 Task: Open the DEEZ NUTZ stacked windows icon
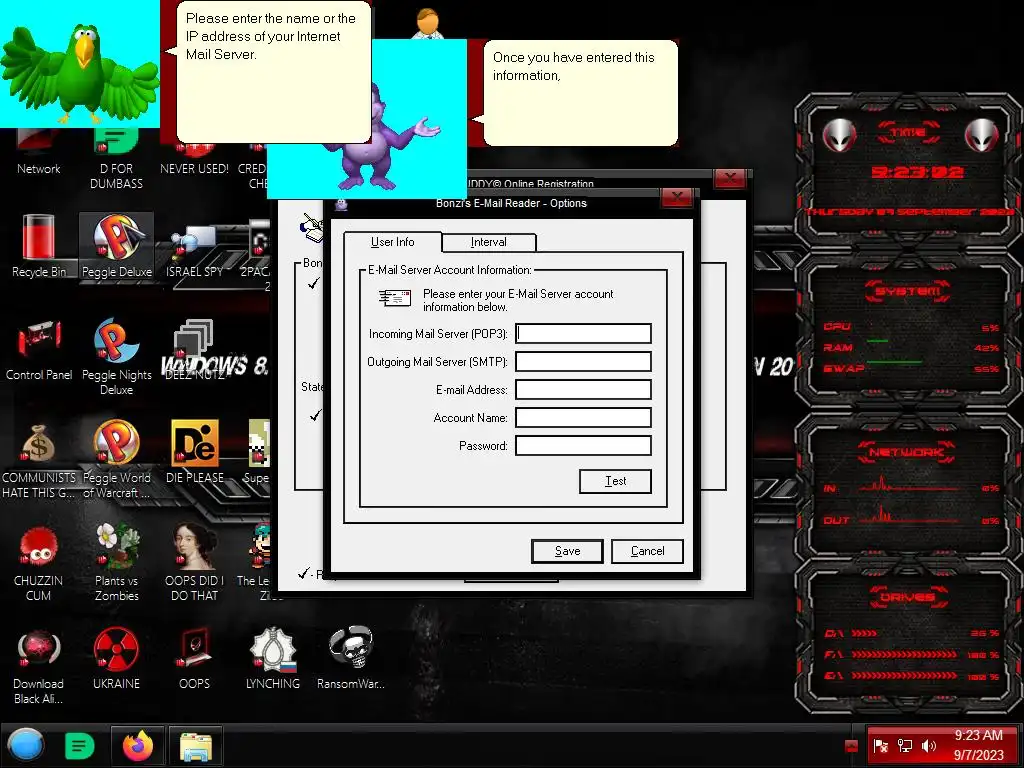(195, 349)
